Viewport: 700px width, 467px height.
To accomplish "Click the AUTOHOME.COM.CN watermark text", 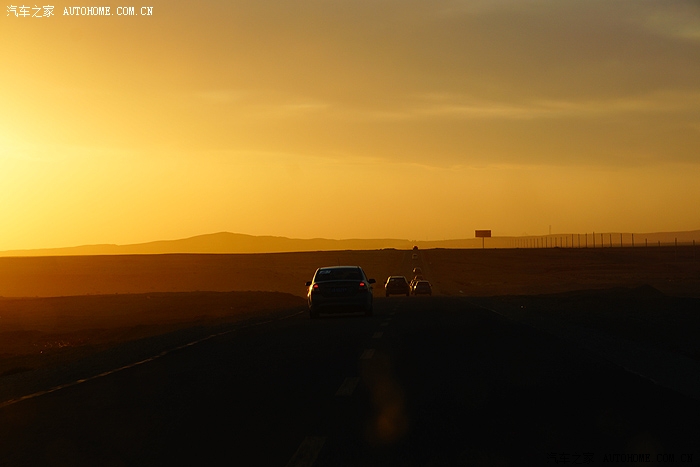I will tap(108, 11).
